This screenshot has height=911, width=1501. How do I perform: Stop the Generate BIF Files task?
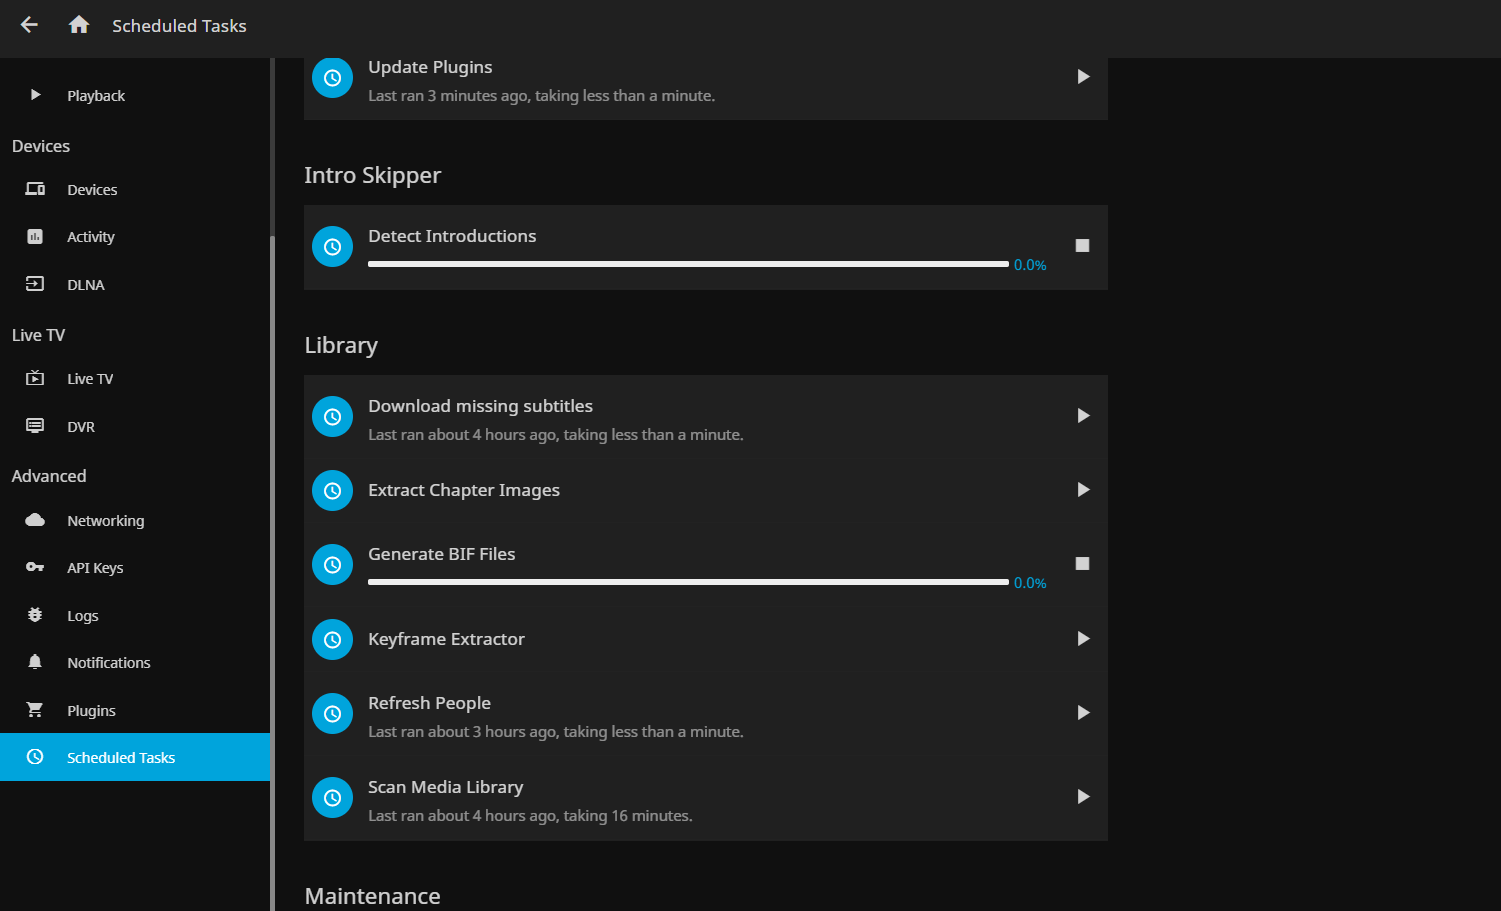1082,564
